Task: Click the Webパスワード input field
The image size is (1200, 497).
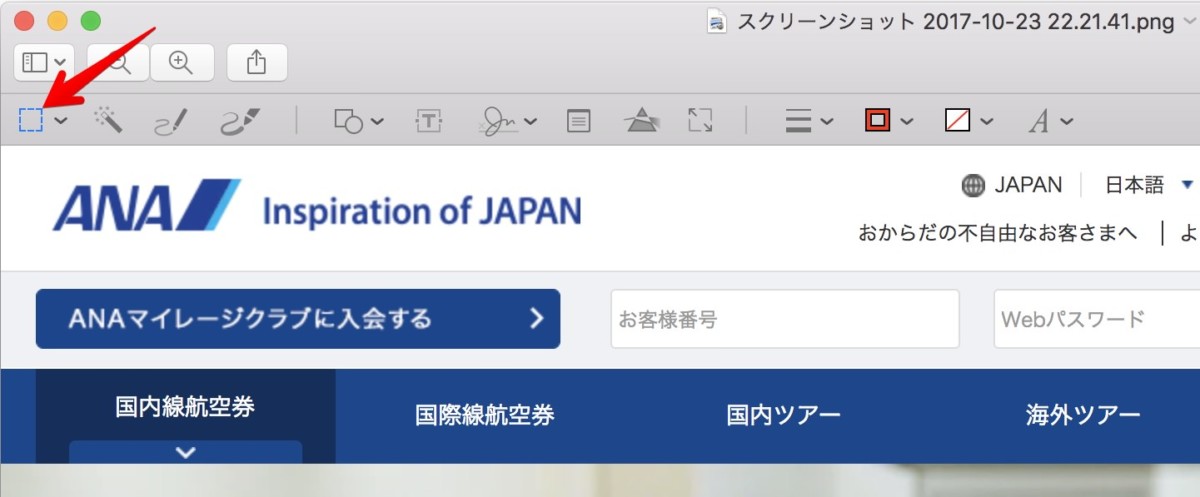Action: coord(1097,319)
